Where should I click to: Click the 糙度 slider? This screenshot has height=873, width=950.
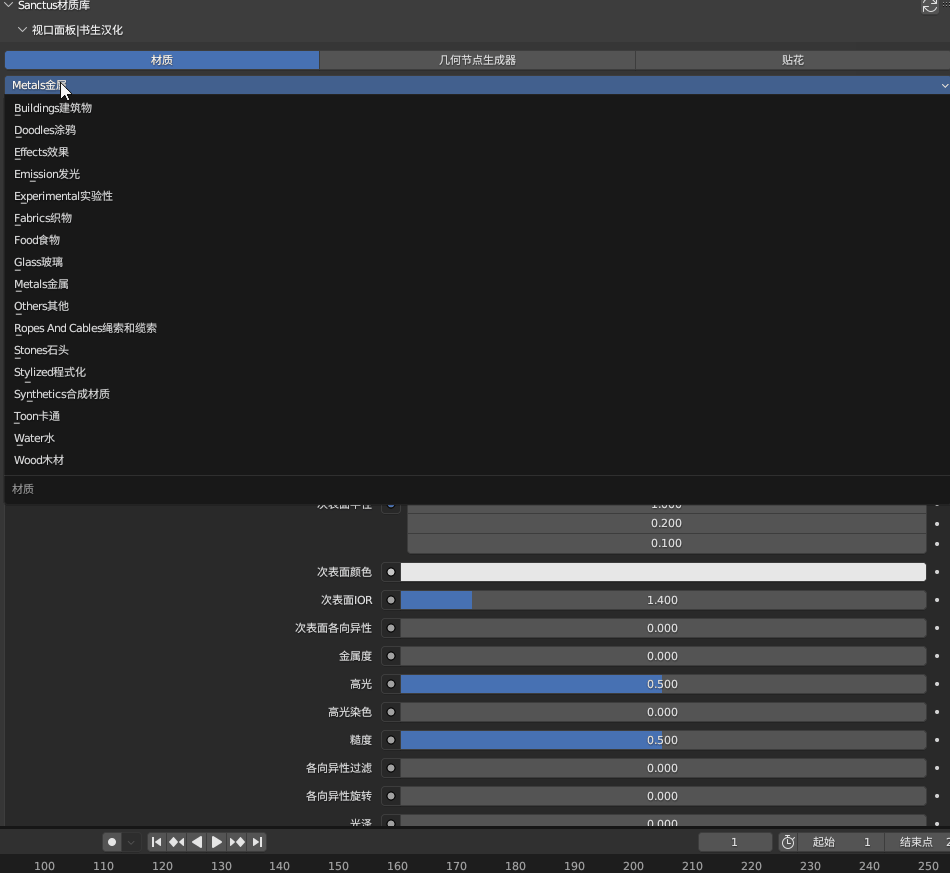pyautogui.click(x=663, y=740)
